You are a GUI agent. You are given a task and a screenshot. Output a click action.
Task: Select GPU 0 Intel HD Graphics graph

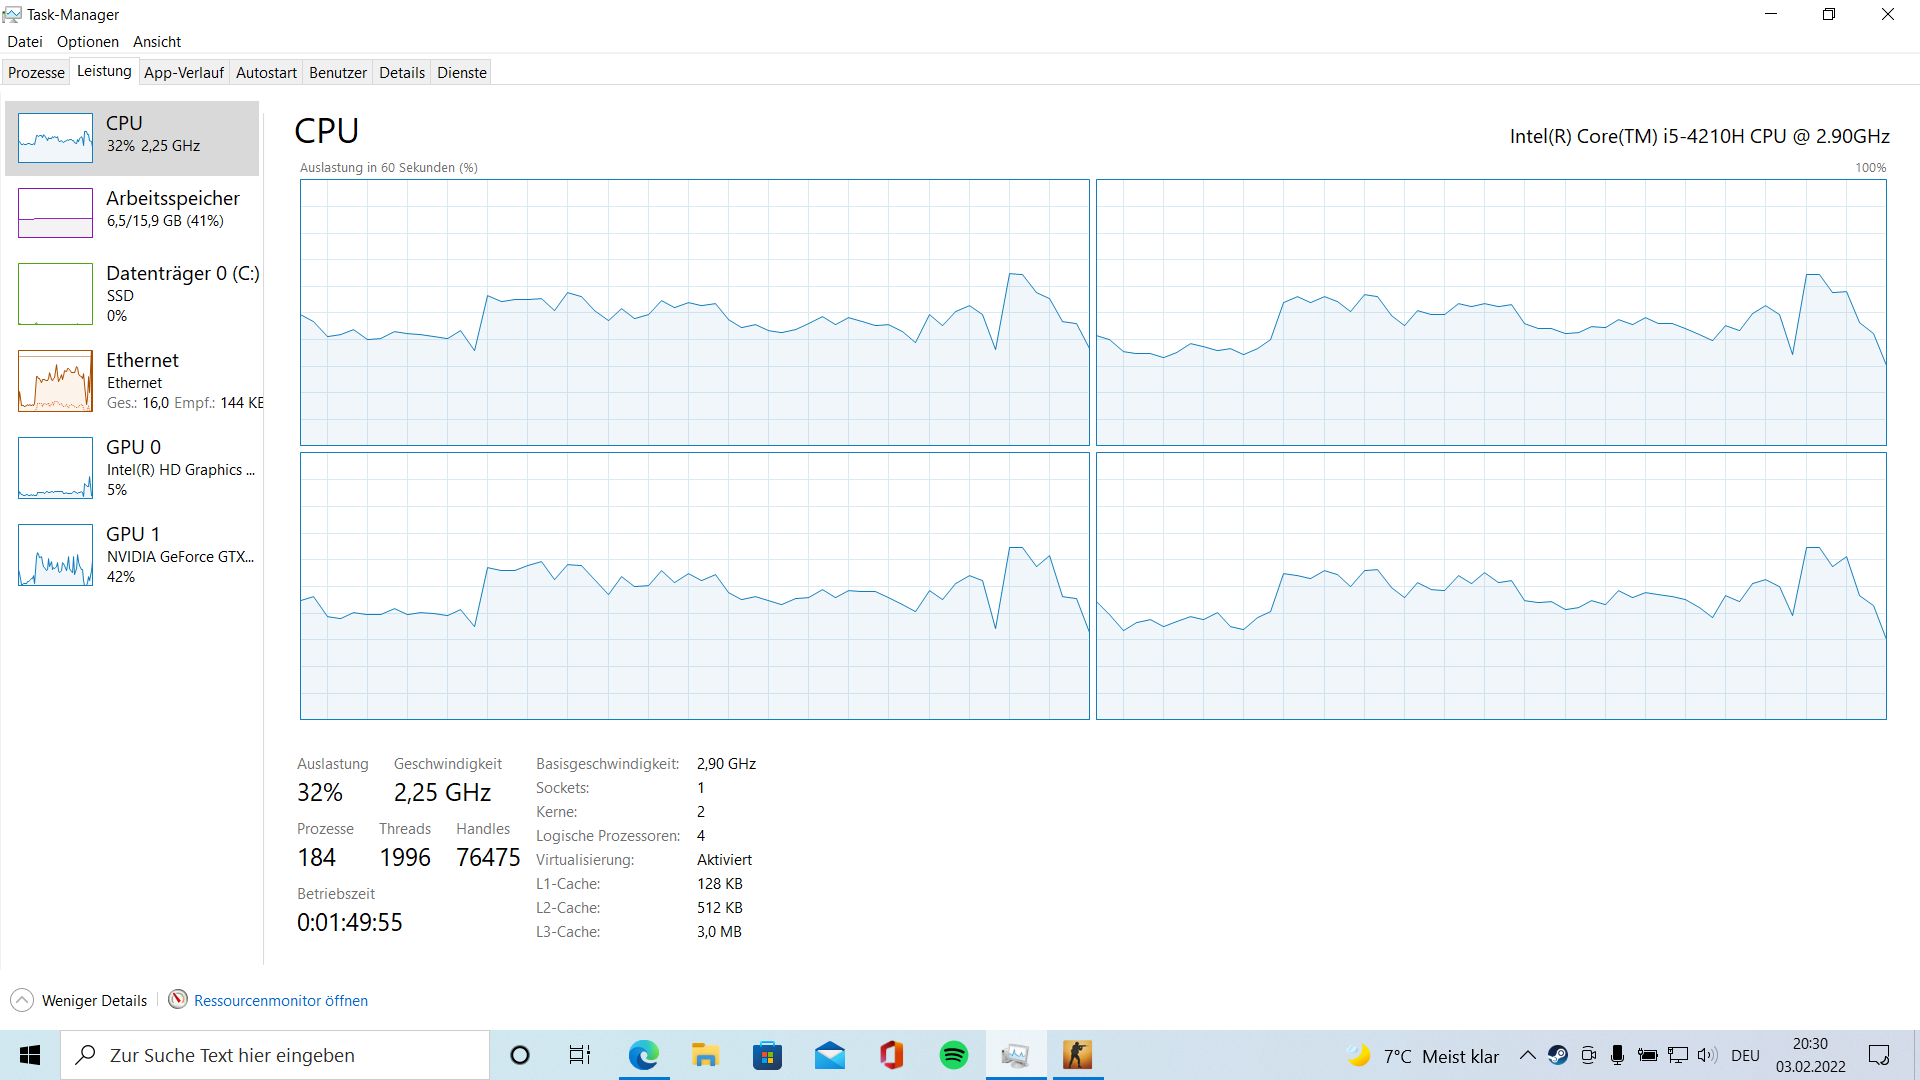55,468
